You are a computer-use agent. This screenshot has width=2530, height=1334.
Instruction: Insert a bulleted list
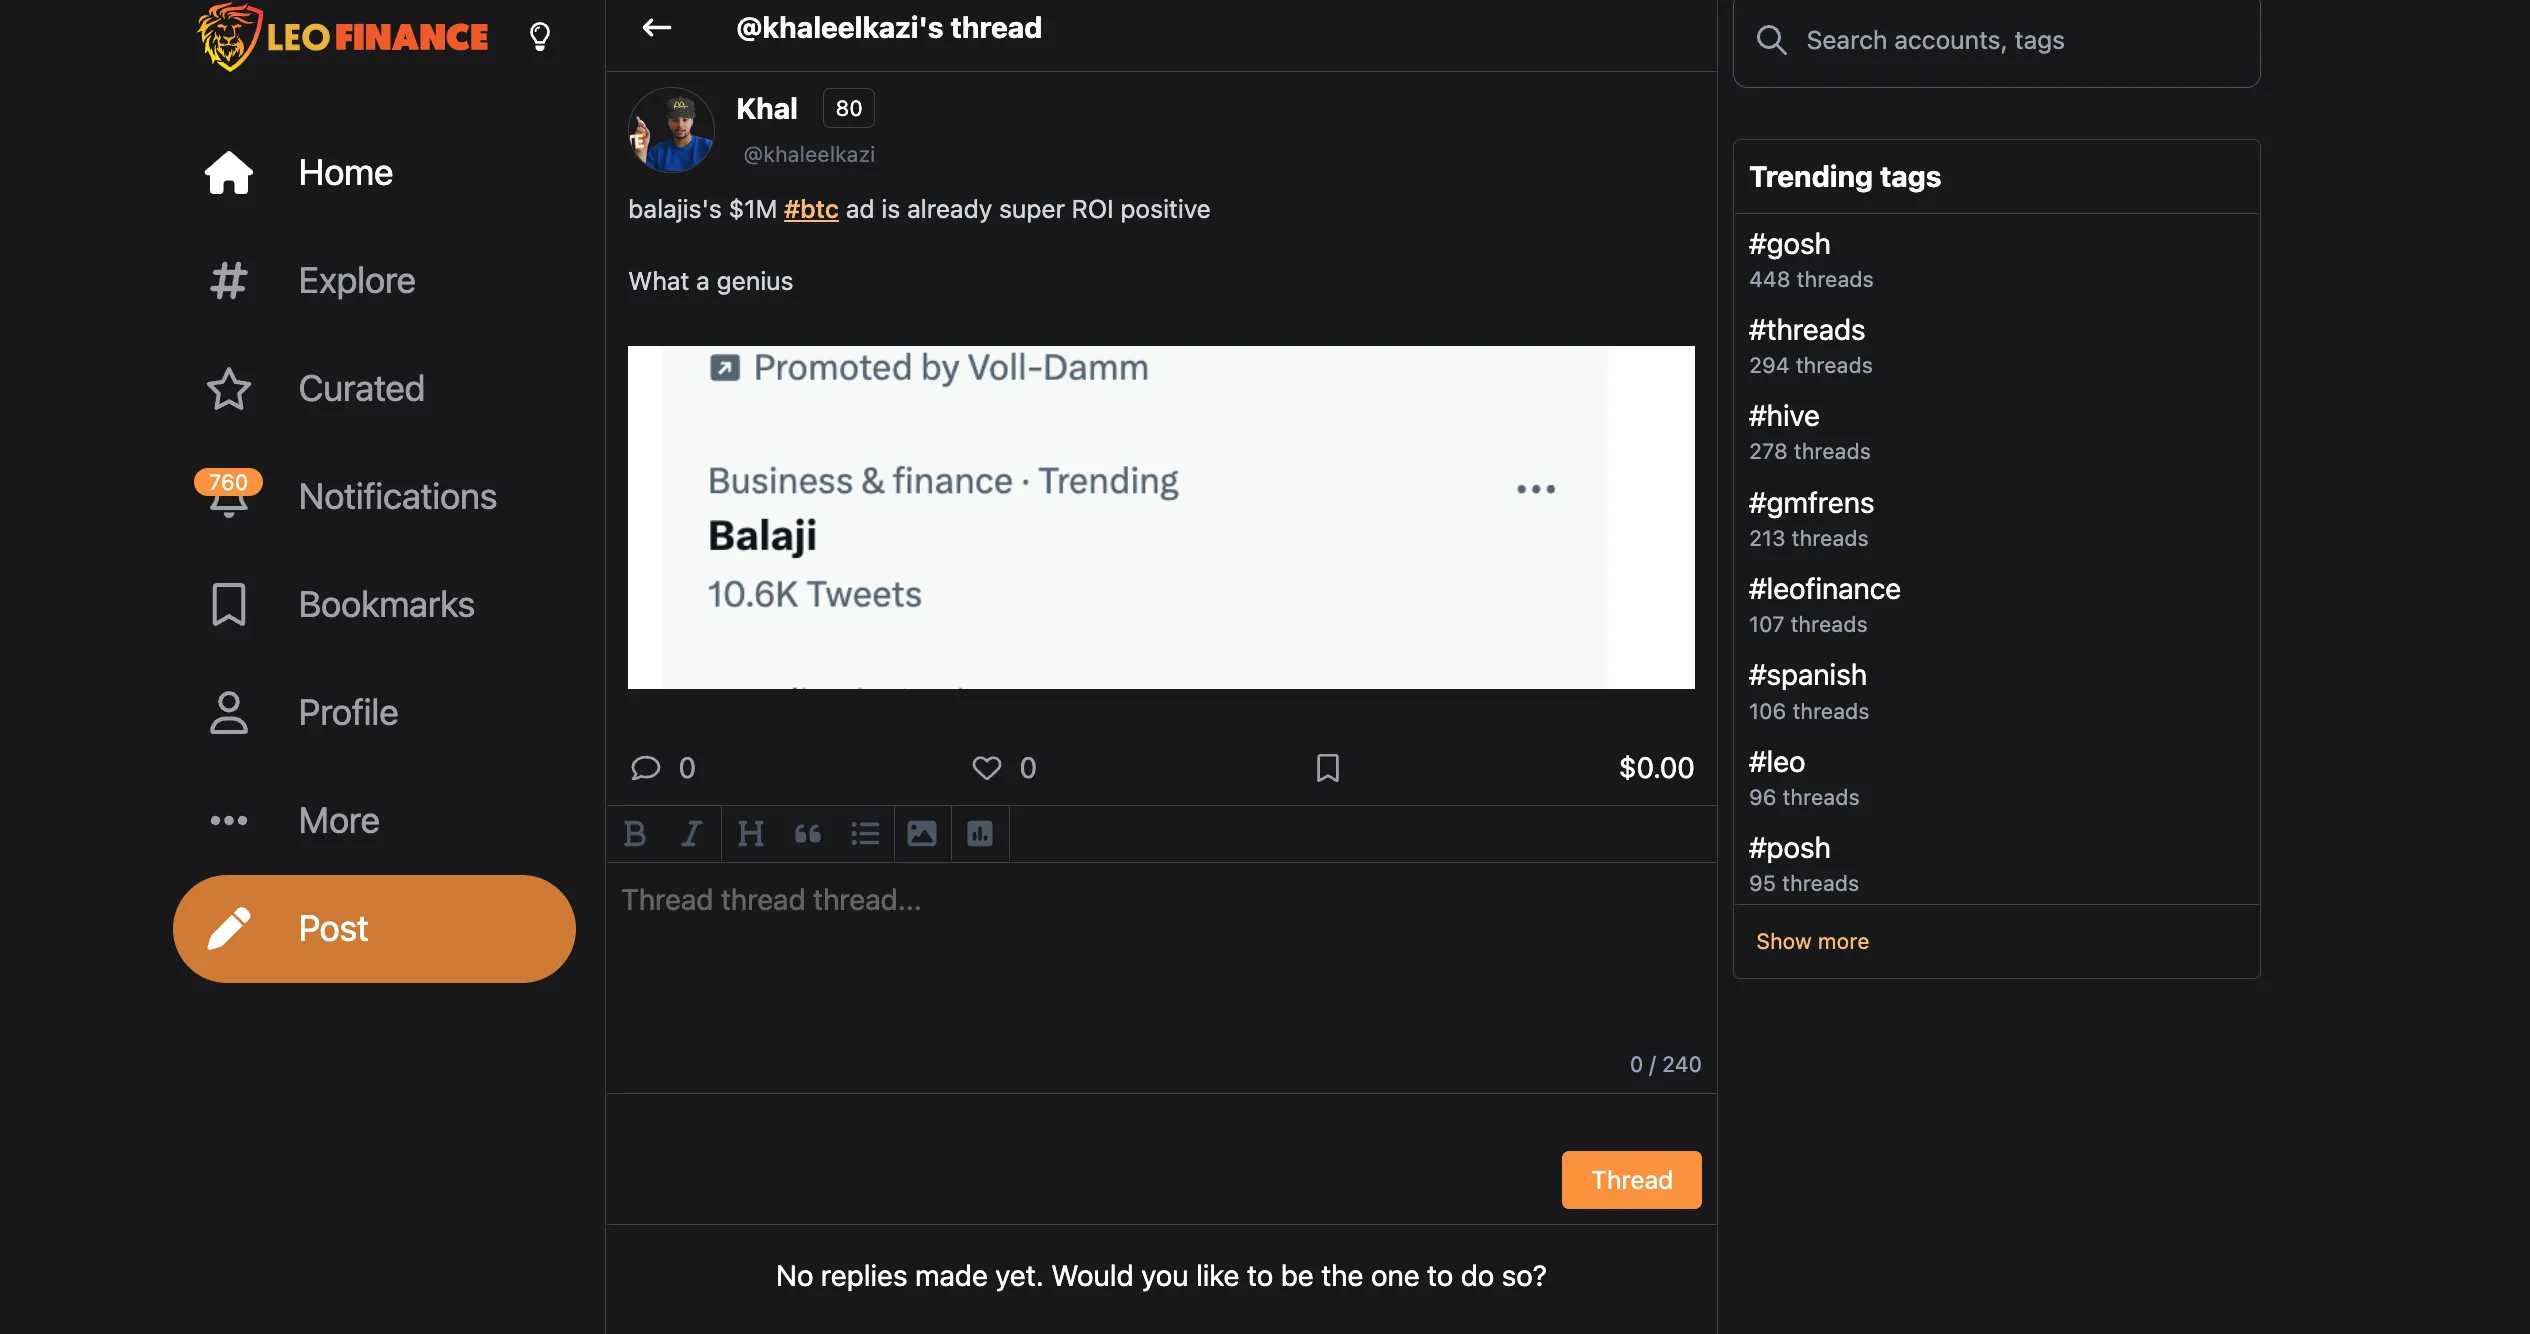pos(865,834)
